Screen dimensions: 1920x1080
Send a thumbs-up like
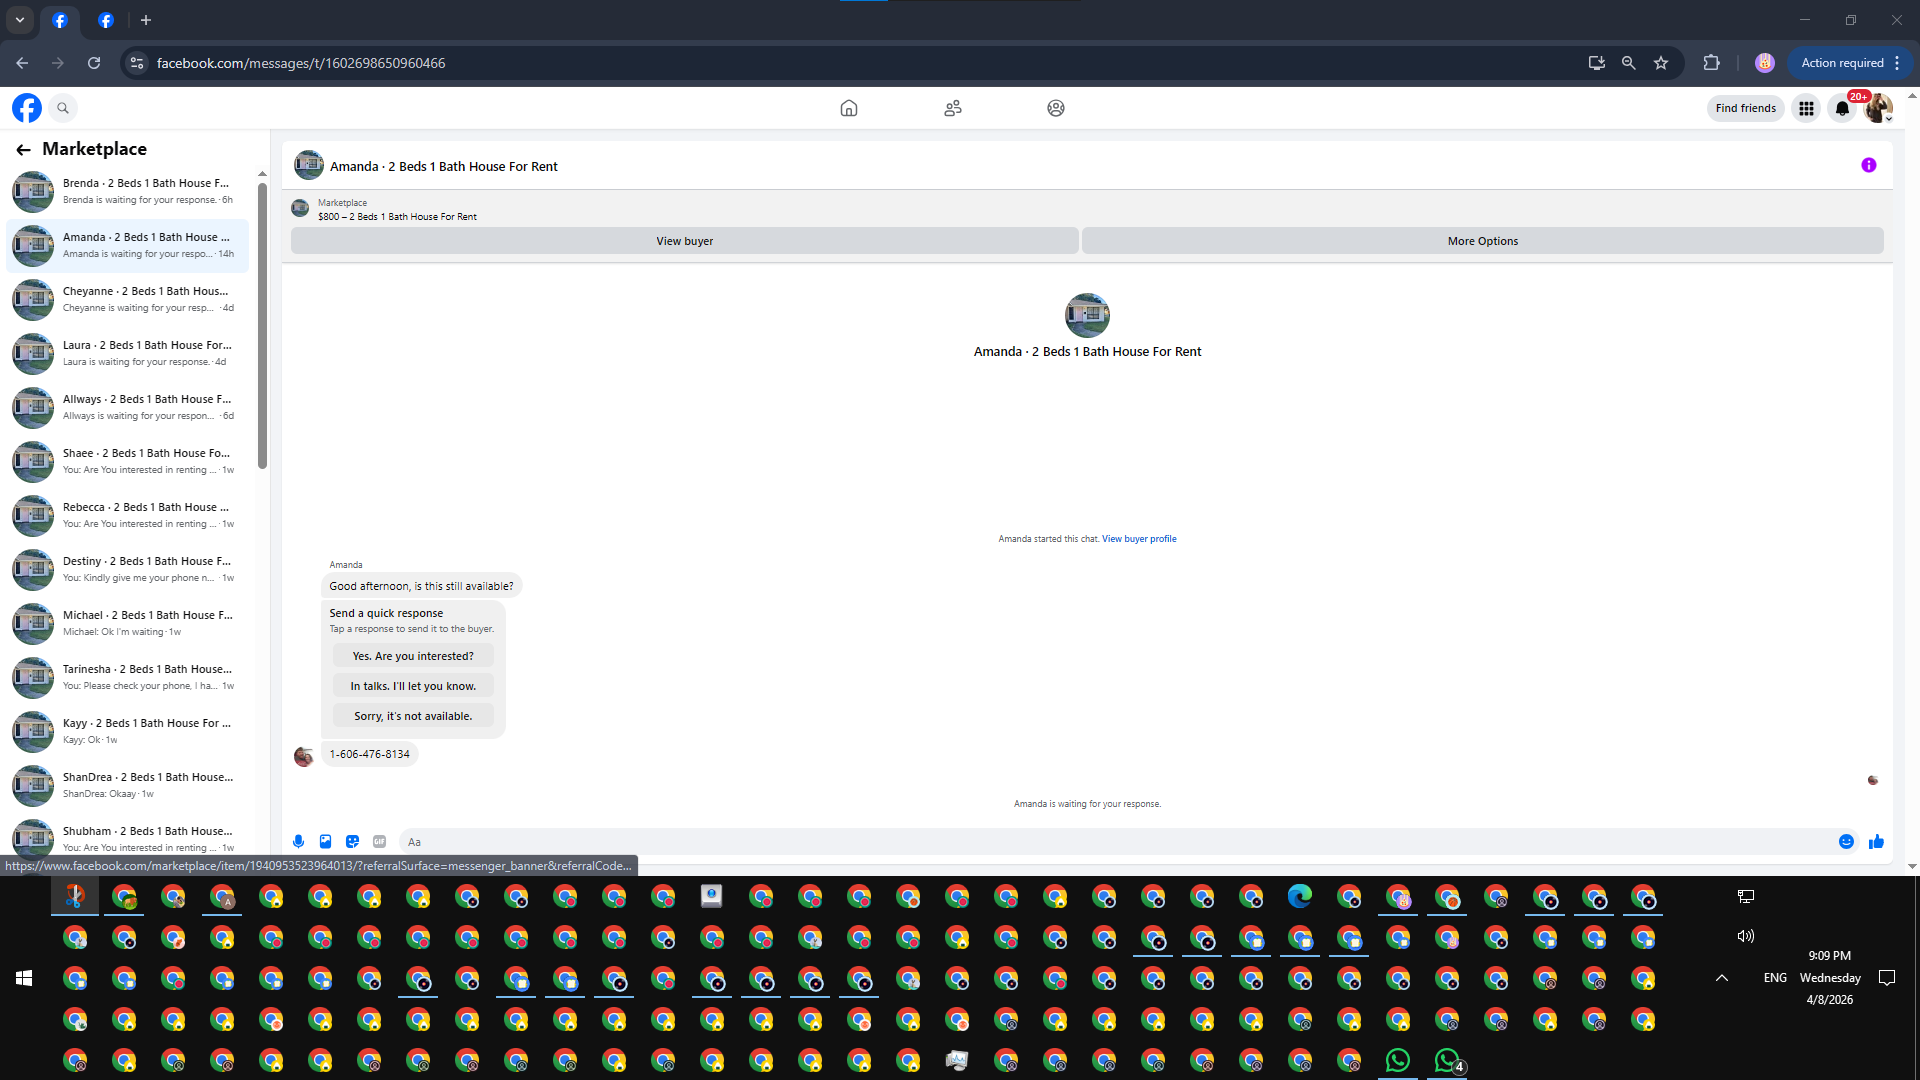click(x=1876, y=842)
